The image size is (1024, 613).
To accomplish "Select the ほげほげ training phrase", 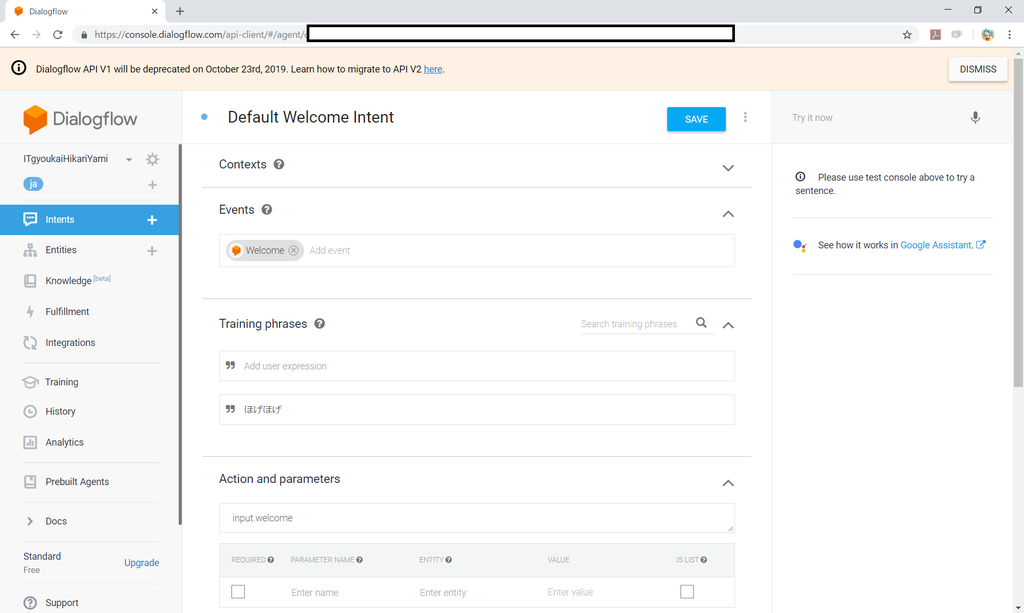I will (477, 409).
